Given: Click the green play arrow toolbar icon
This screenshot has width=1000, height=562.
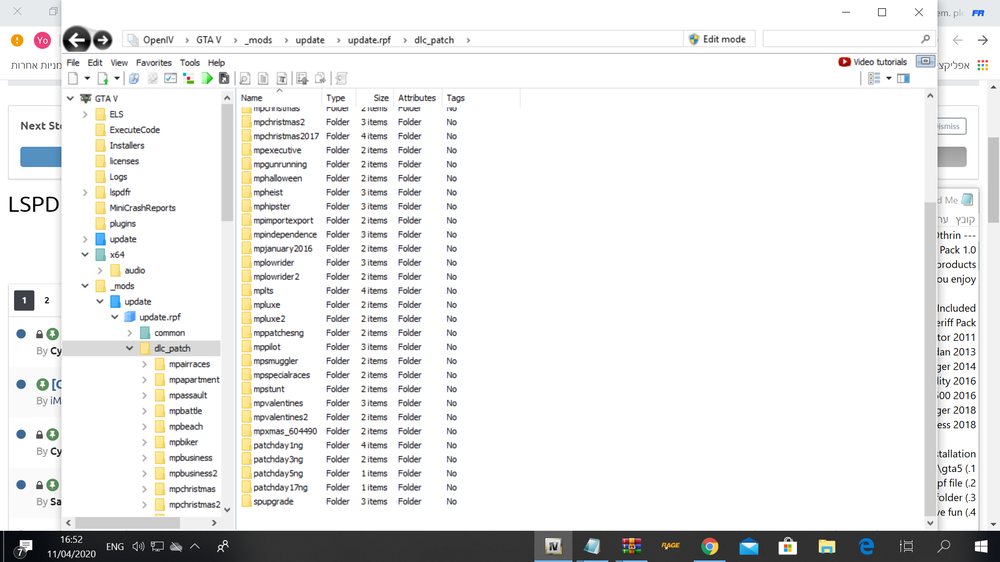Looking at the screenshot, I should click(x=207, y=78).
